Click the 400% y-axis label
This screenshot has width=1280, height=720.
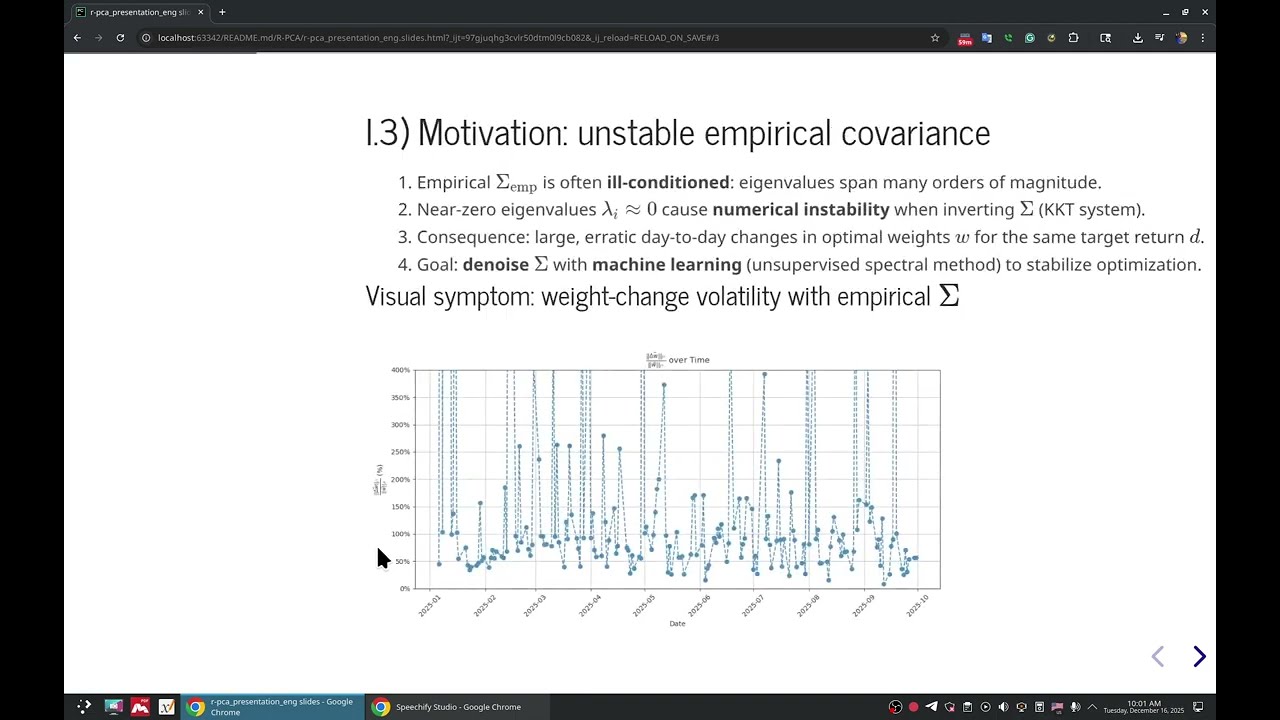[400, 370]
